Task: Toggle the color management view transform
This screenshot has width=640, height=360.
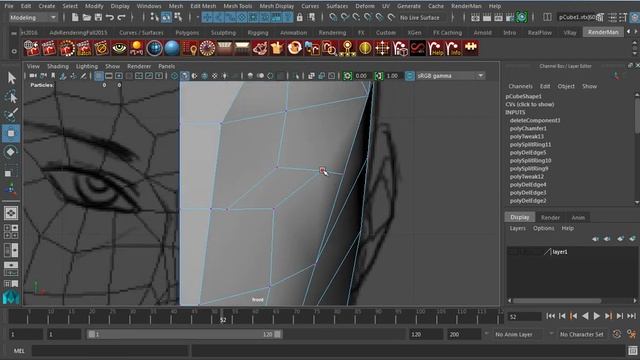Action: pos(410,76)
